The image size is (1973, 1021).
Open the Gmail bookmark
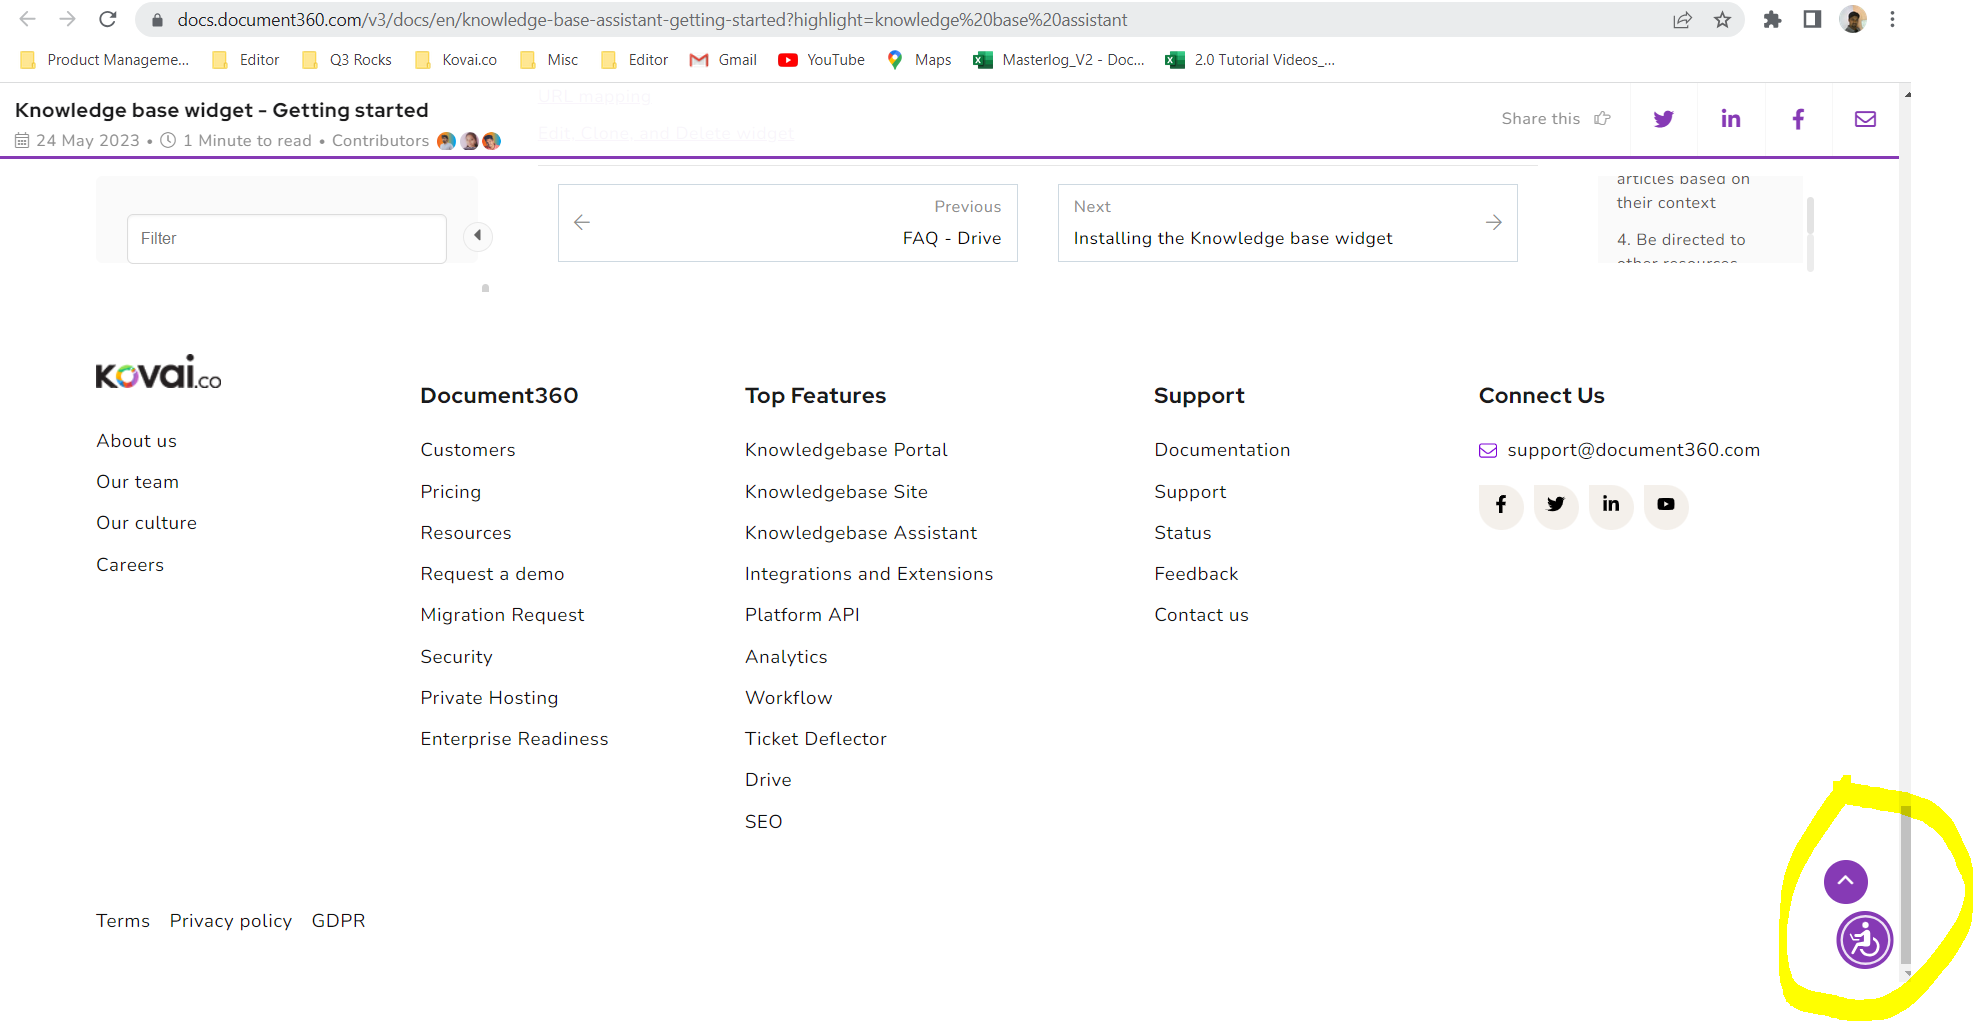pyautogui.click(x=724, y=60)
